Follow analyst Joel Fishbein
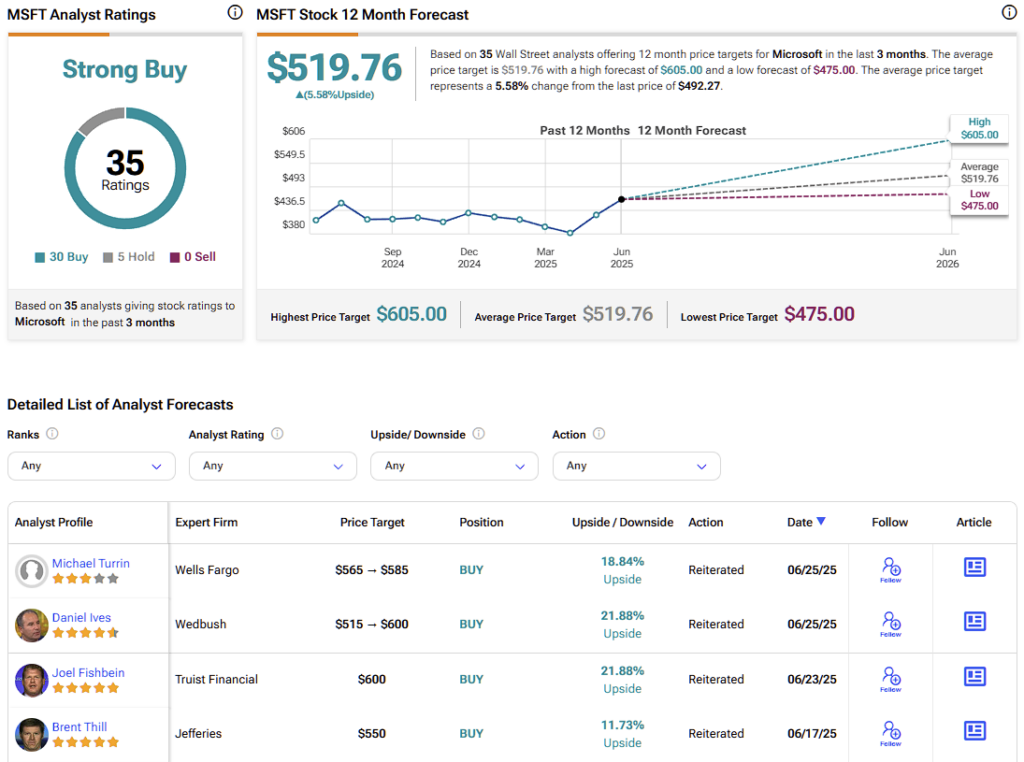Viewport: 1024px width, 762px height. (x=891, y=678)
